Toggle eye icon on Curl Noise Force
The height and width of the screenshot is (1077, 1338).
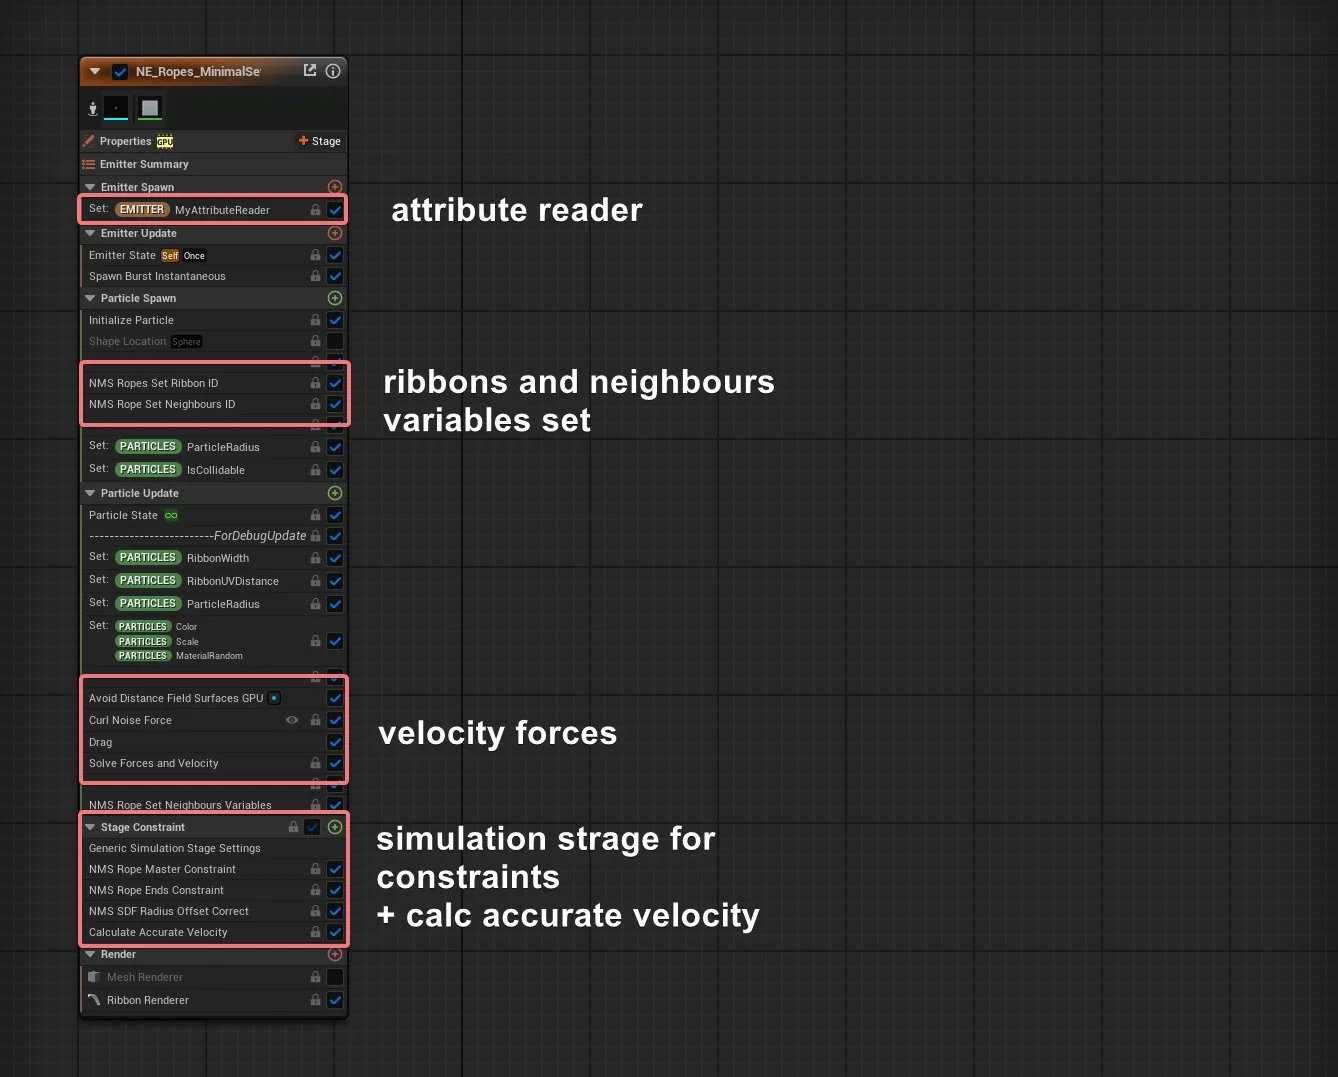tap(292, 720)
